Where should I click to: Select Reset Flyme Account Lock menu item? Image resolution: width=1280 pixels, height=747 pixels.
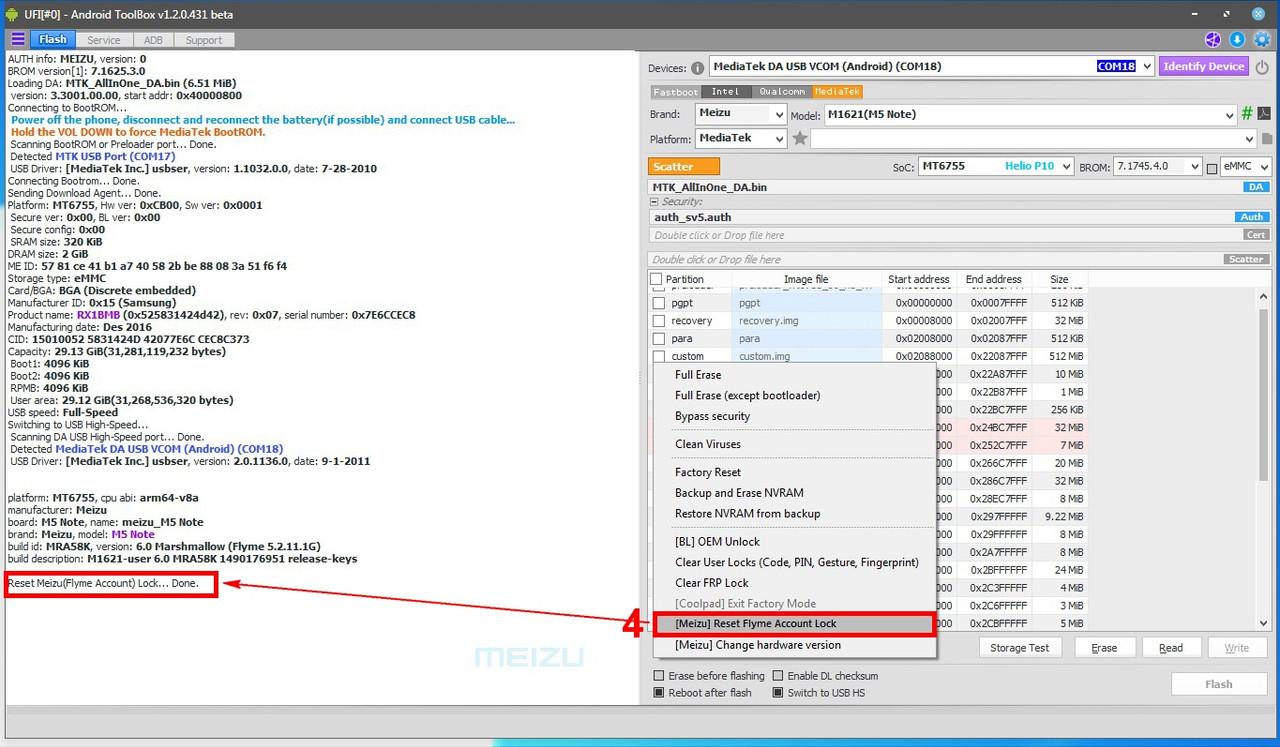(756, 624)
